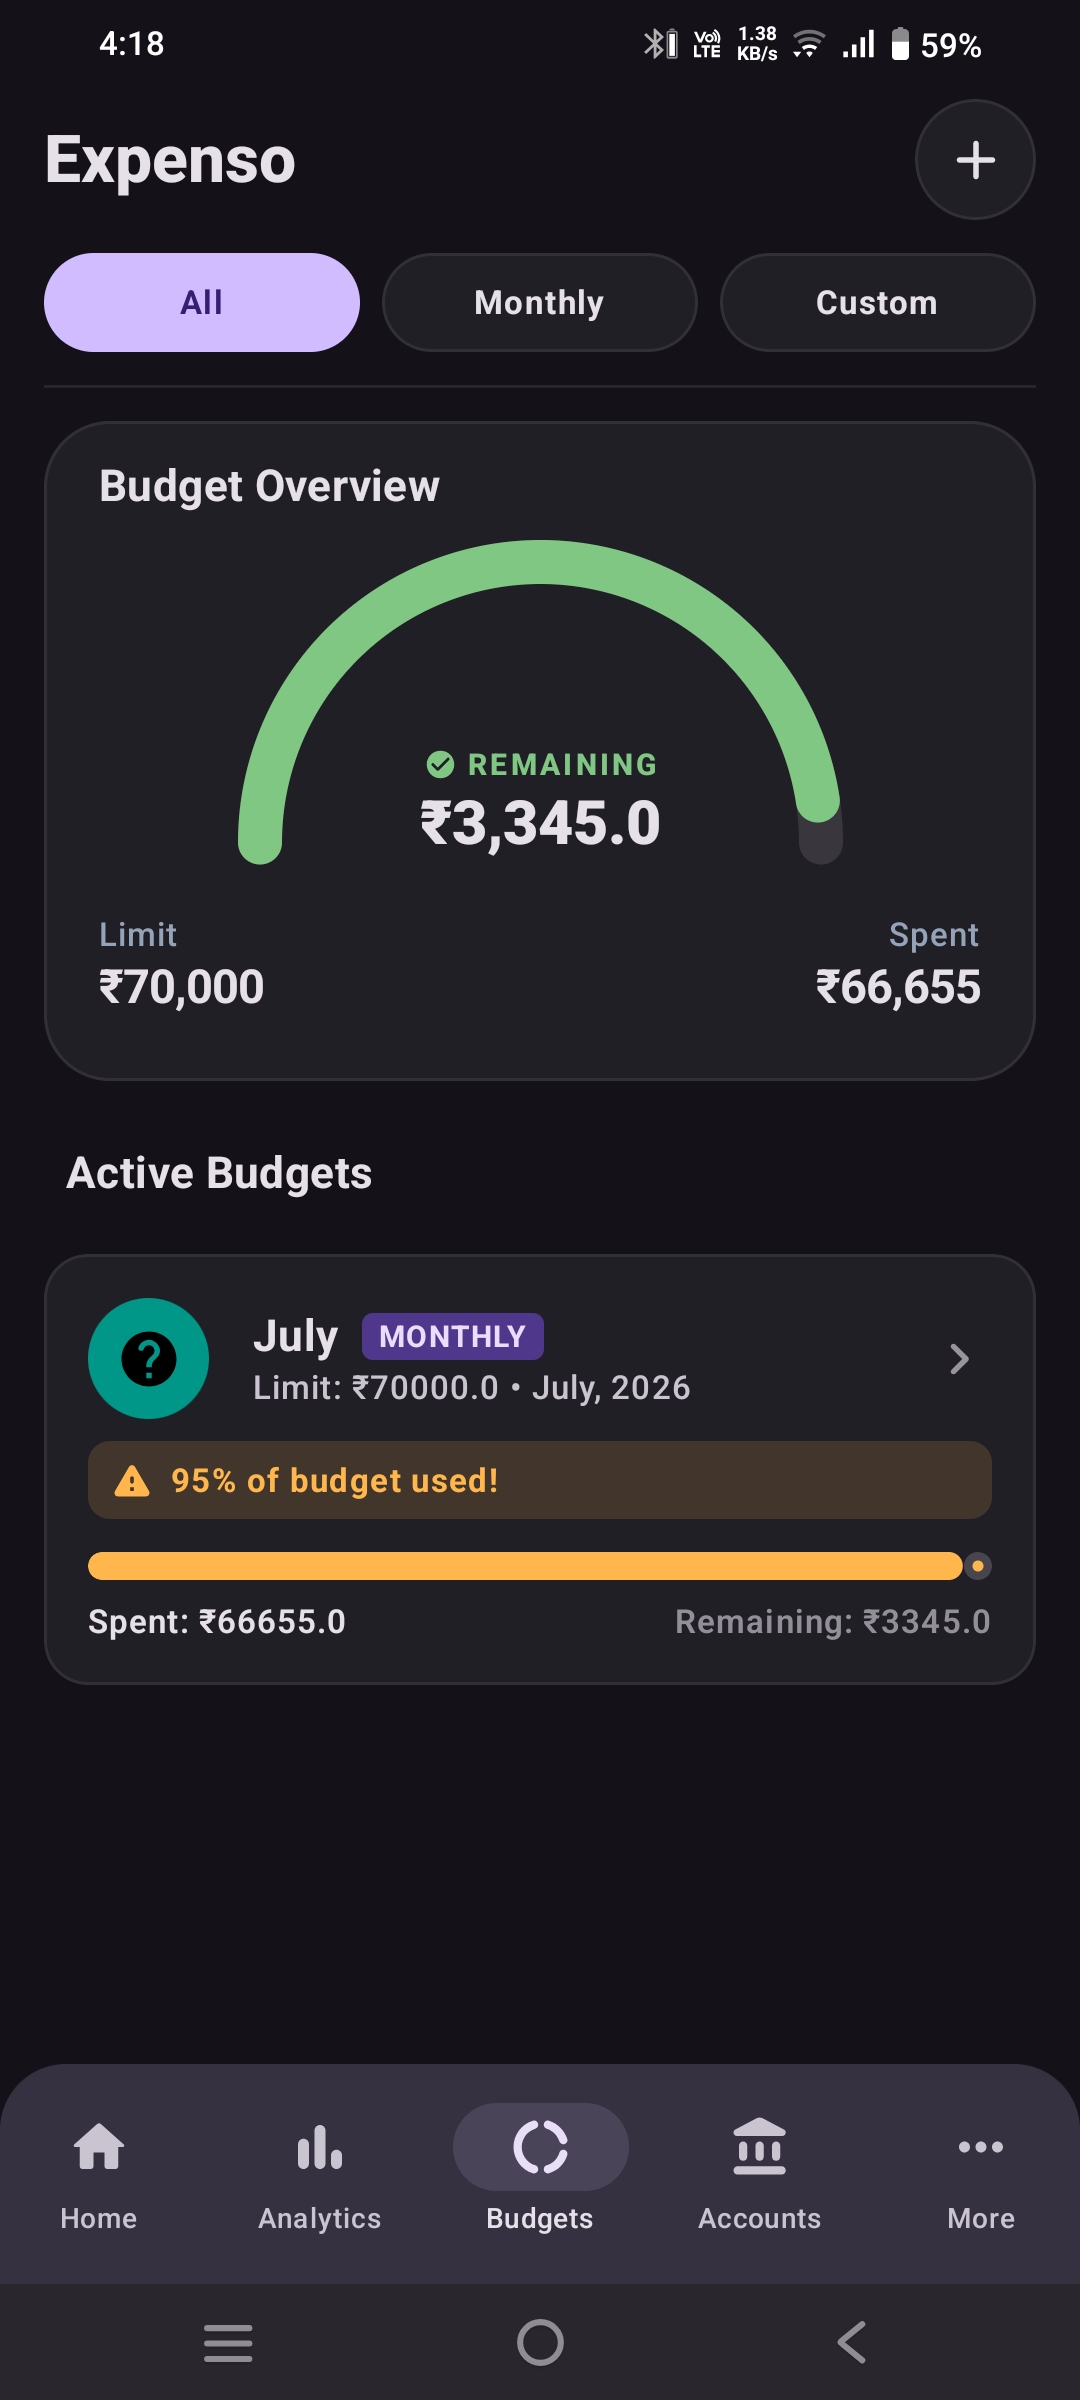Expand July budget using the chevron arrow
Viewport: 1080px width, 2400px height.
(x=959, y=1359)
